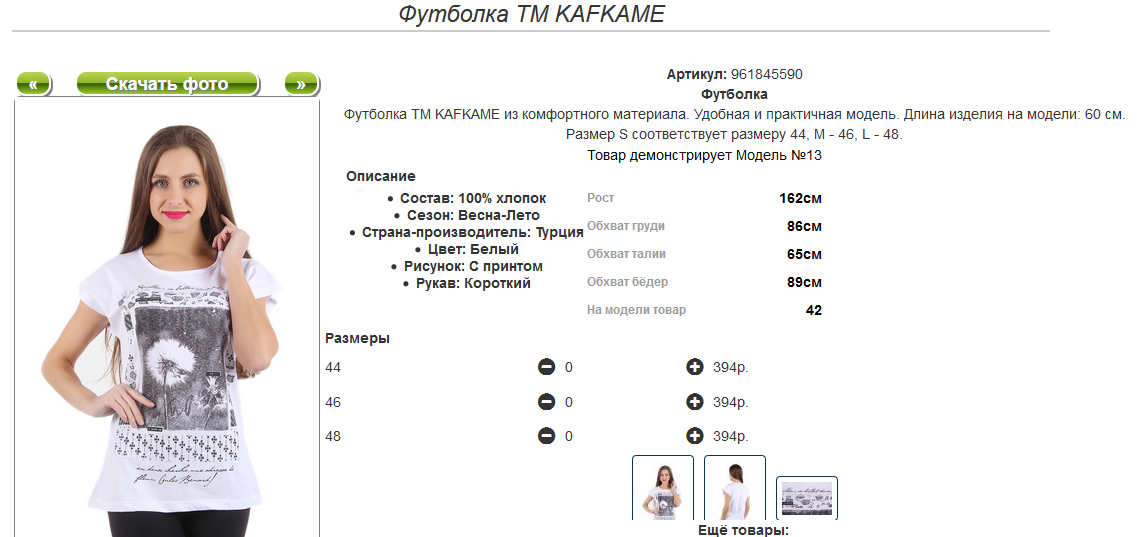Decrease quantity for size 46
The image size is (1137, 537).
tap(547, 401)
